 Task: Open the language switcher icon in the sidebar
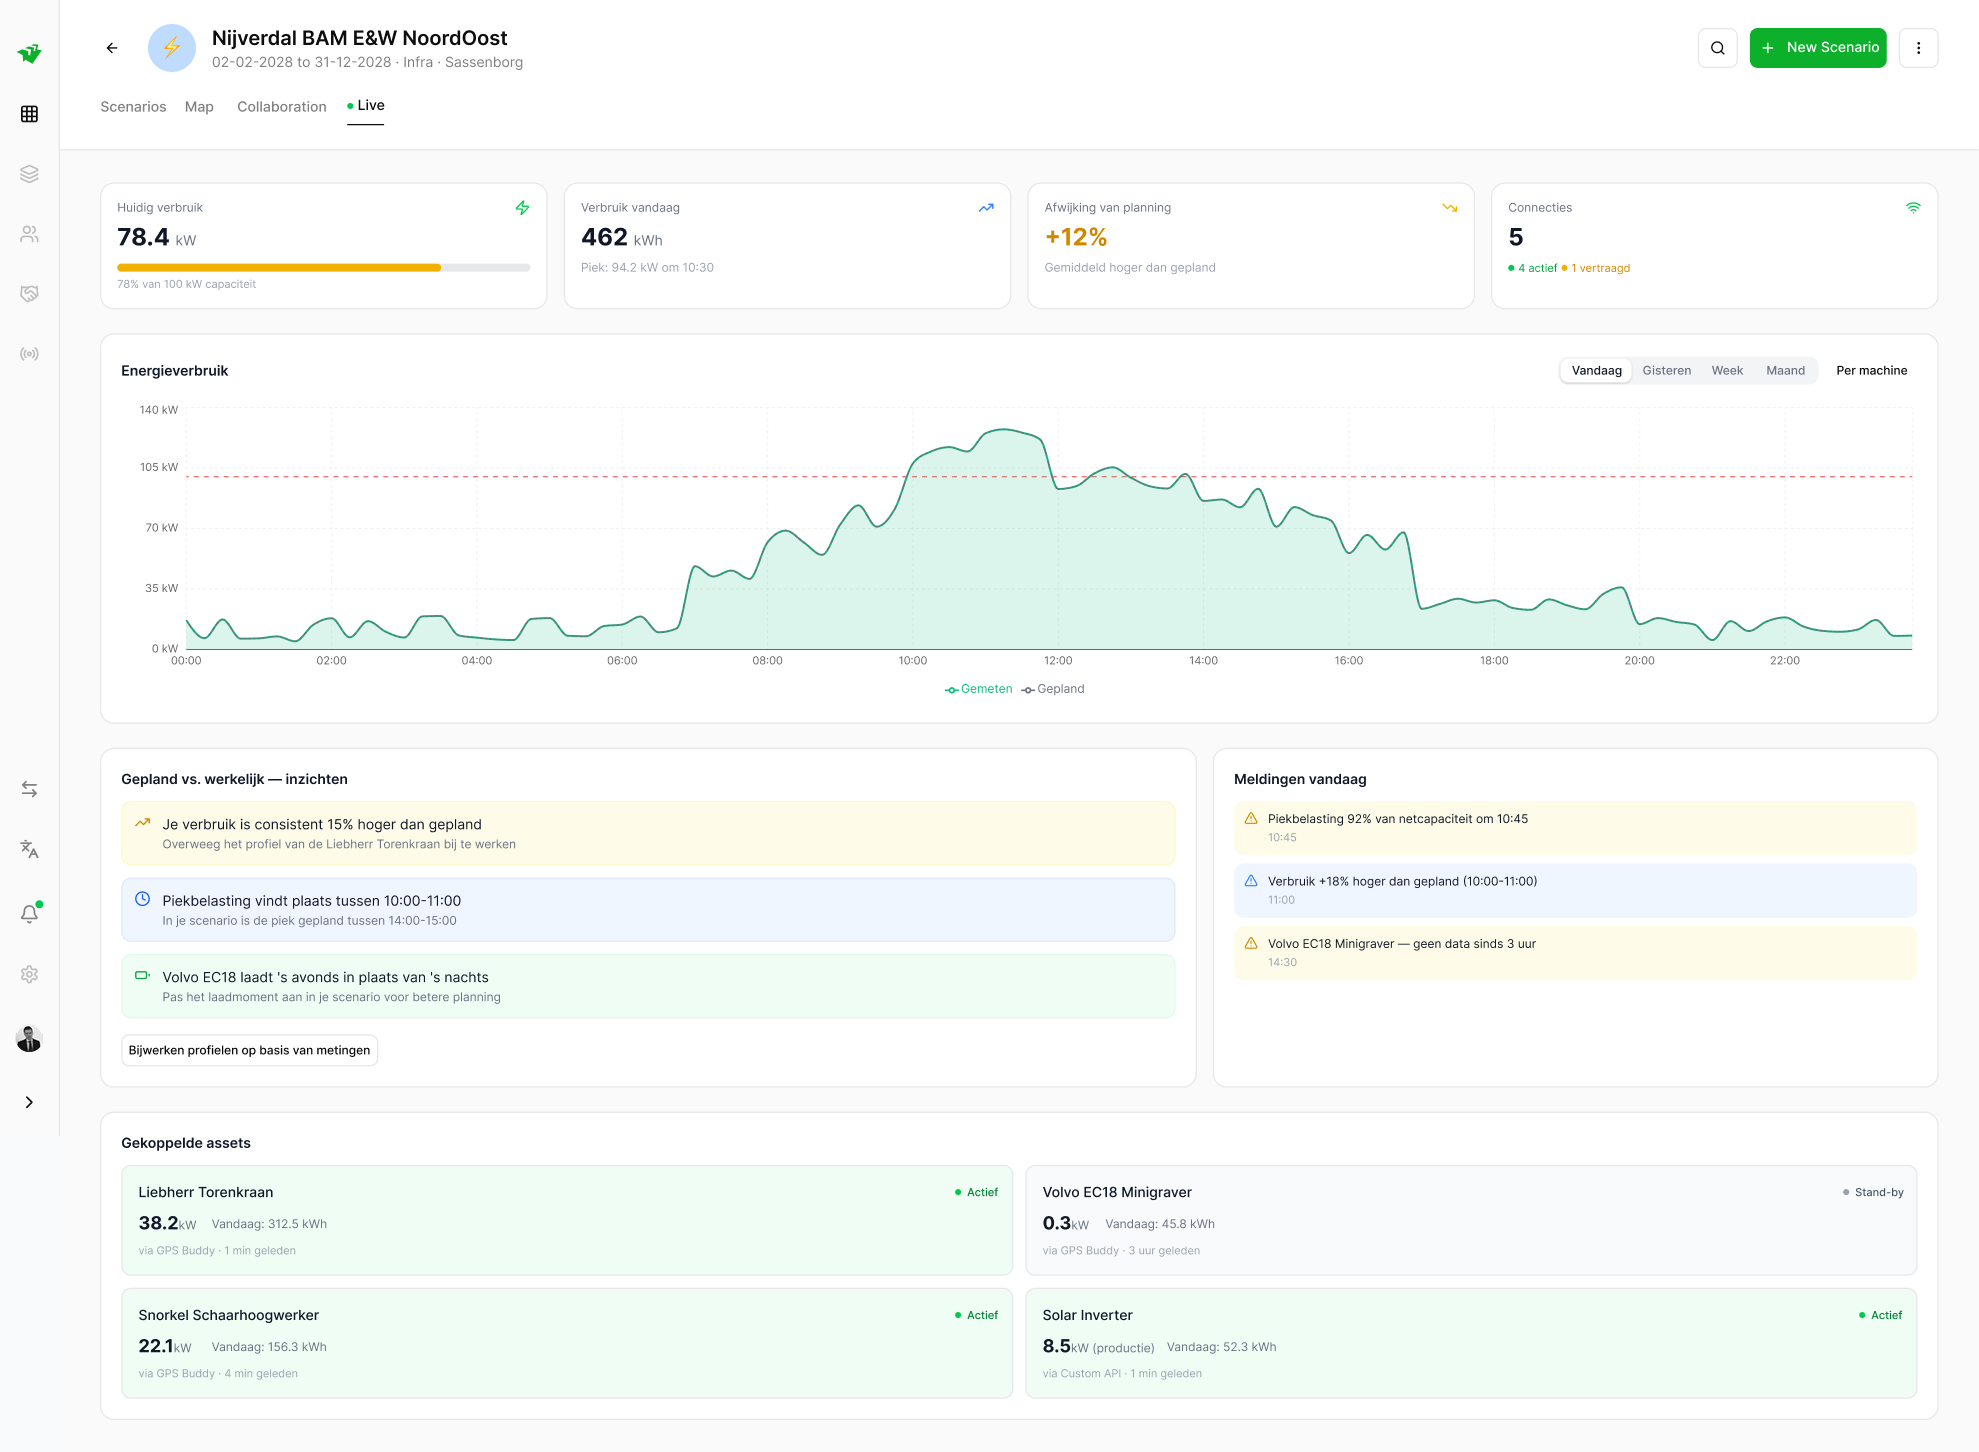29,849
